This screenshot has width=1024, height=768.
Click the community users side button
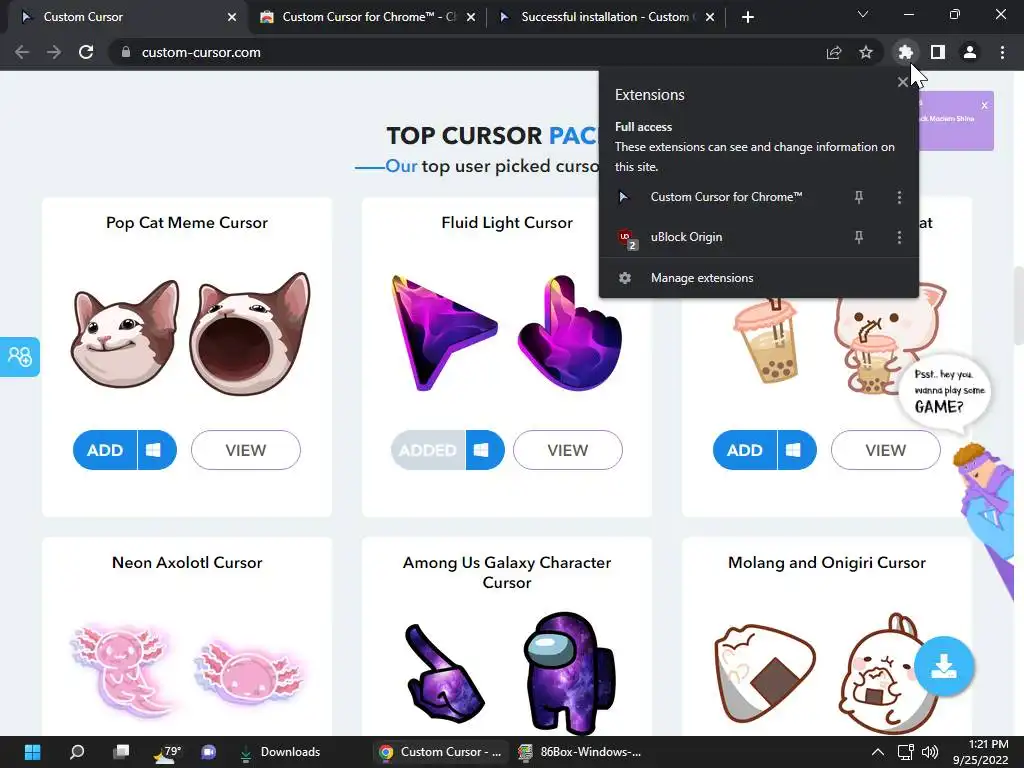20,357
